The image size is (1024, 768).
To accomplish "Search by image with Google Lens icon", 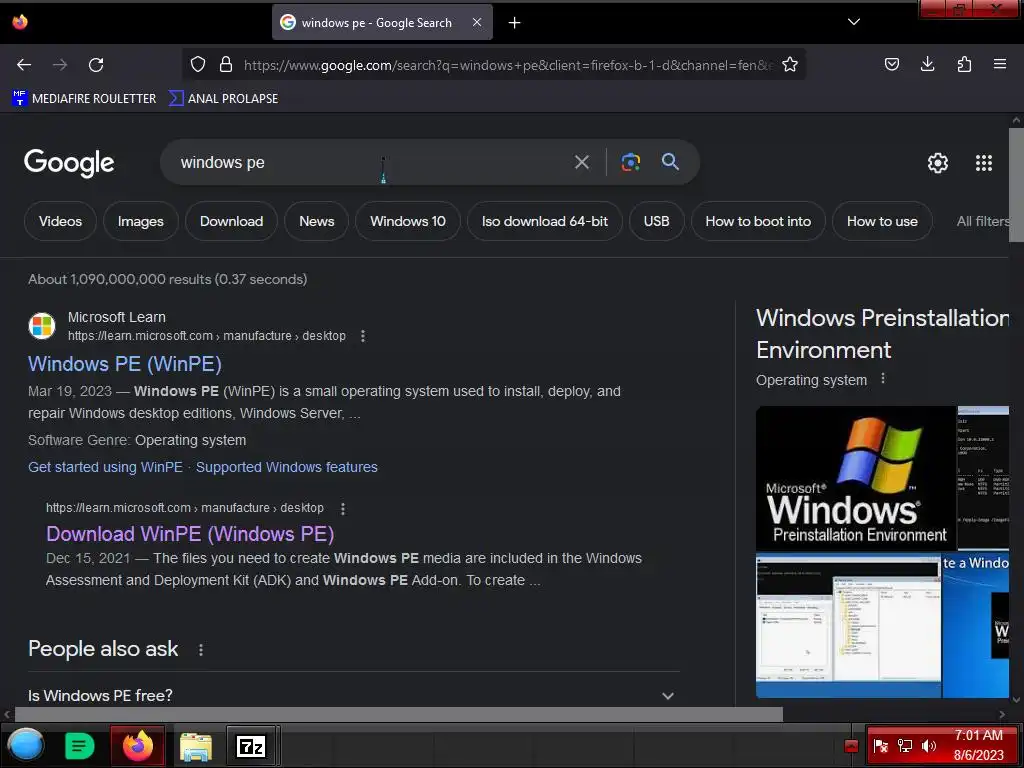I will pyautogui.click(x=630, y=162).
